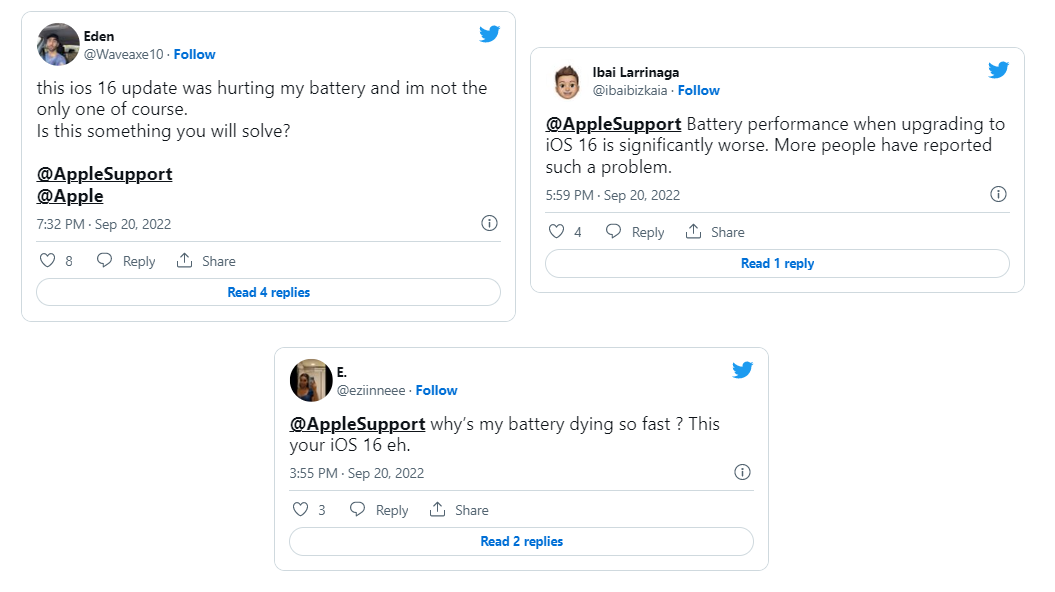Open the info icon on Eden's tweet
Viewport: 1055px width, 592px height.
click(x=489, y=223)
